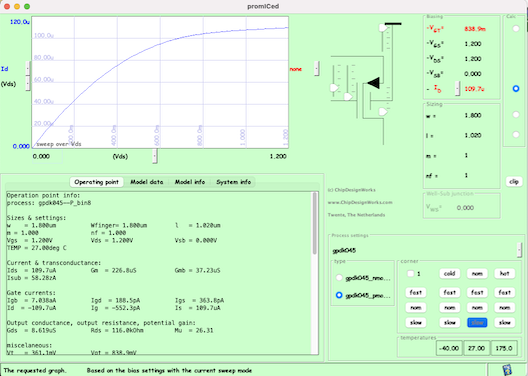Select the Calc radio button beside l
This screenshot has height=376, width=528.
(516, 135)
